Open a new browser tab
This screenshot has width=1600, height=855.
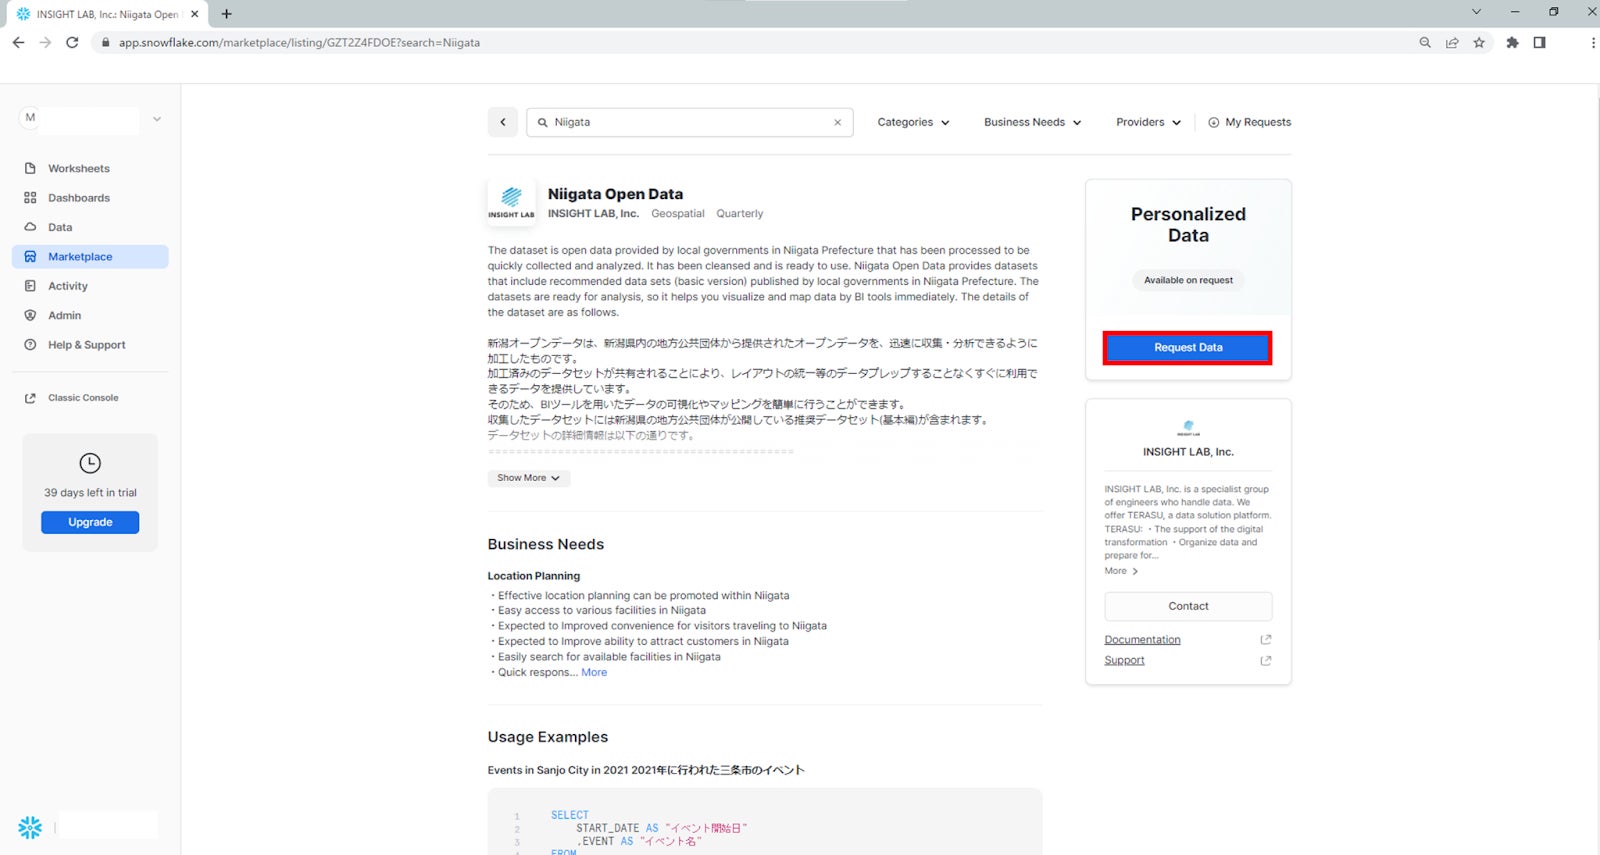click(227, 14)
